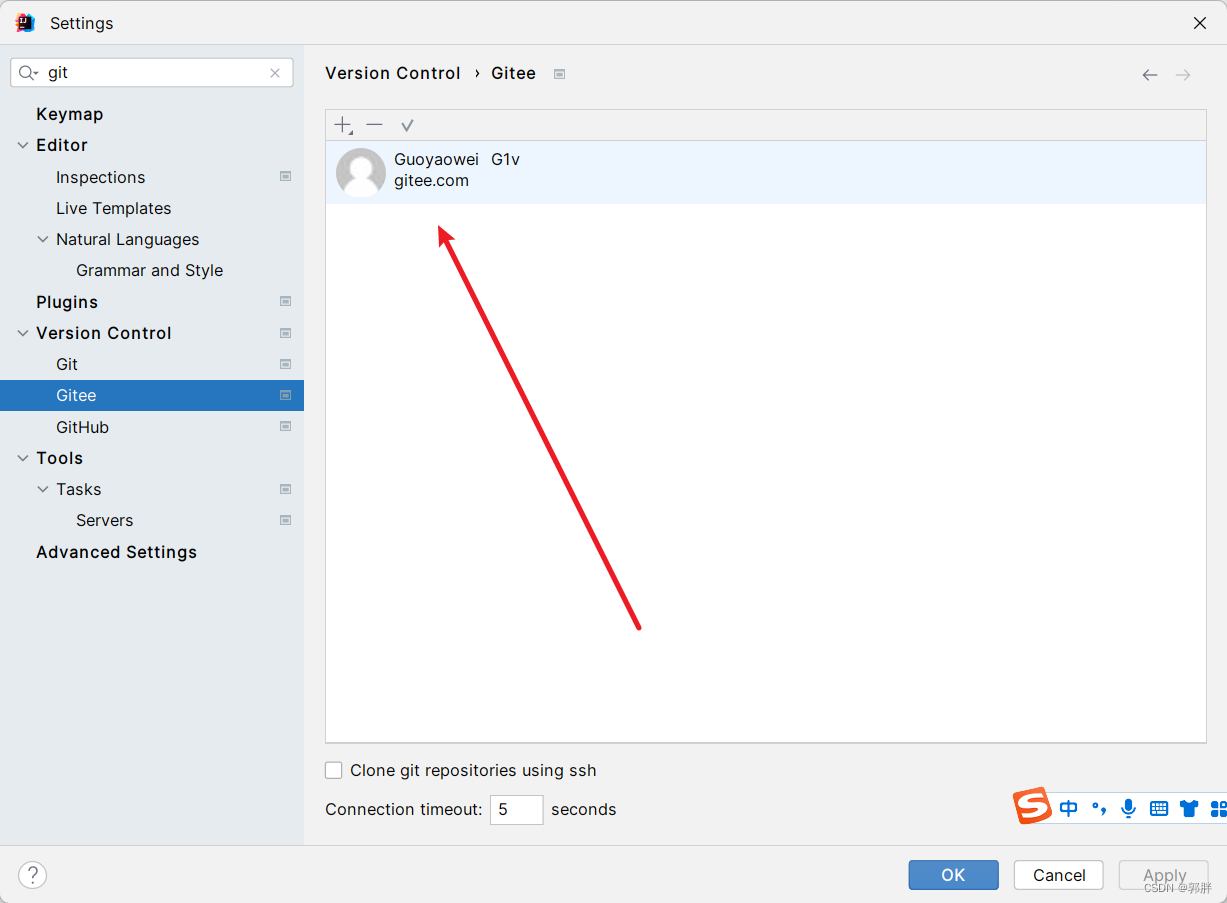Add a new Gitee account
Image resolution: width=1227 pixels, height=903 pixels.
343,125
